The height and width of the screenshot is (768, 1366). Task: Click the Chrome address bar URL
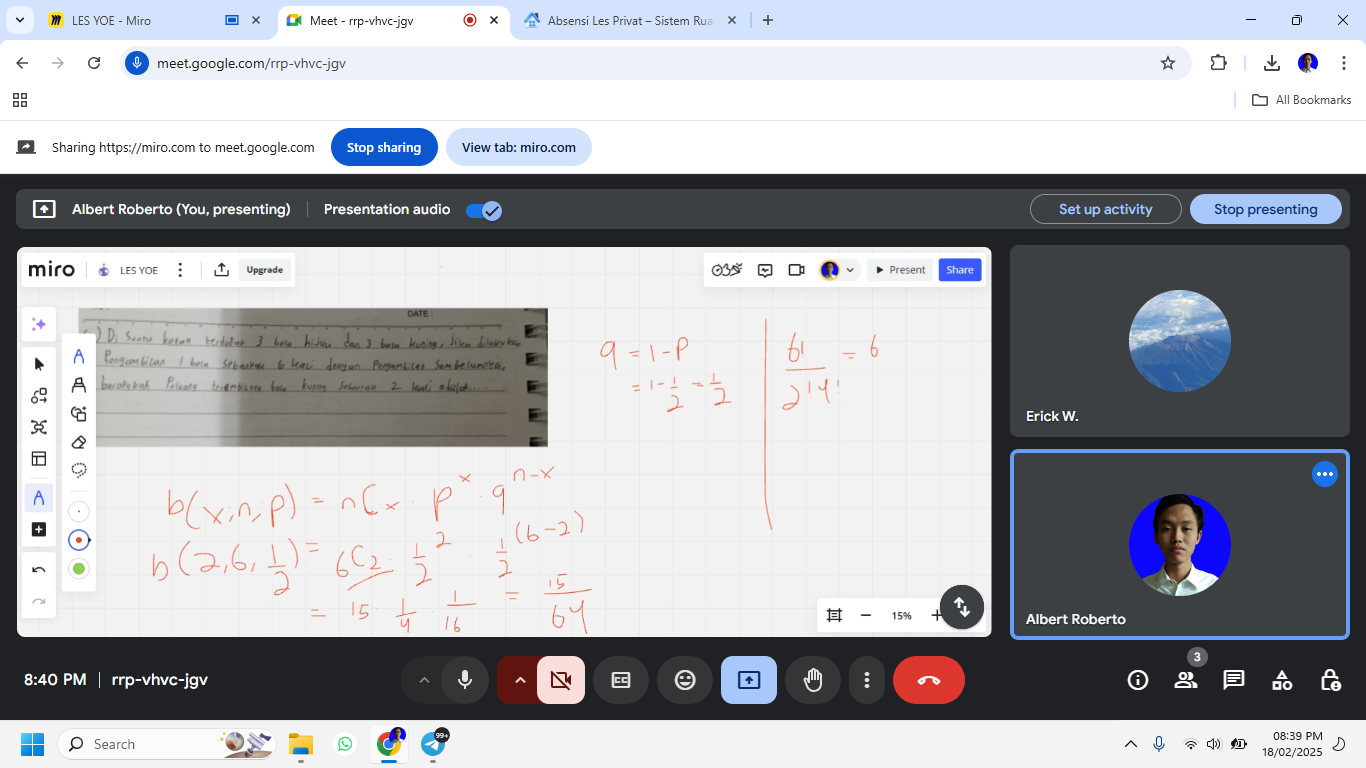251,63
